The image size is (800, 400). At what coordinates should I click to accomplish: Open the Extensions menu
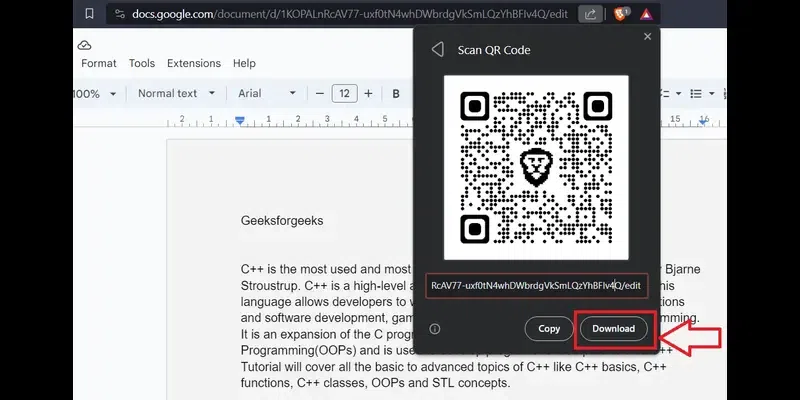pos(194,63)
